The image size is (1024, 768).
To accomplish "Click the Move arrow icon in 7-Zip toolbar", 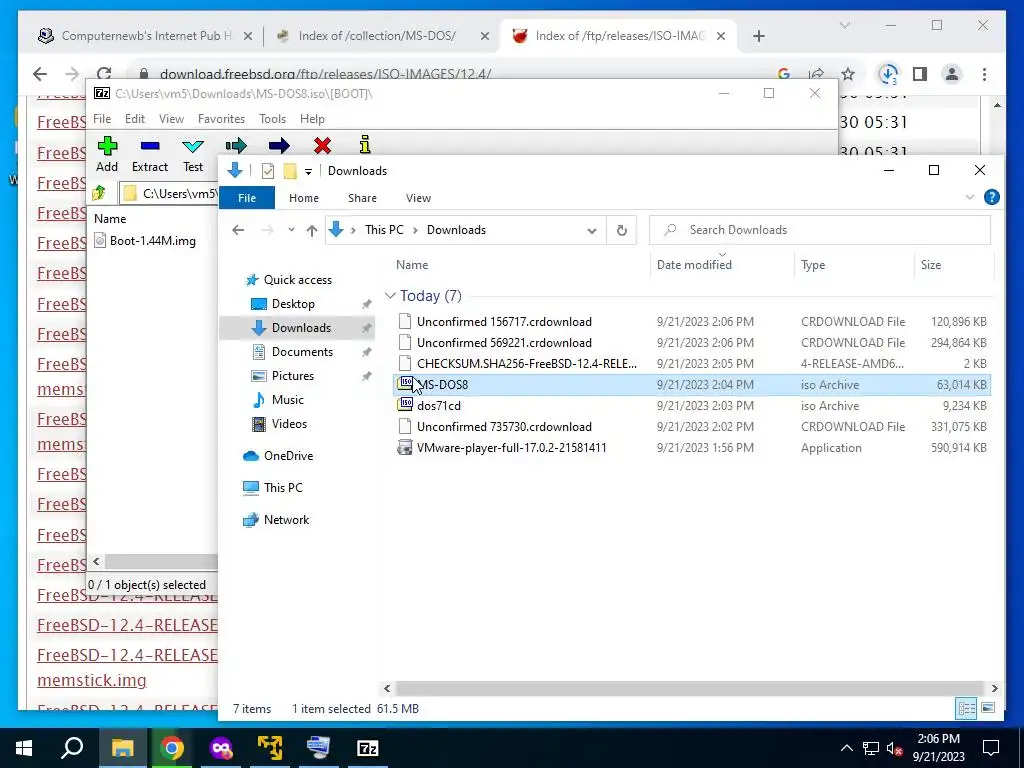I will click(279, 146).
